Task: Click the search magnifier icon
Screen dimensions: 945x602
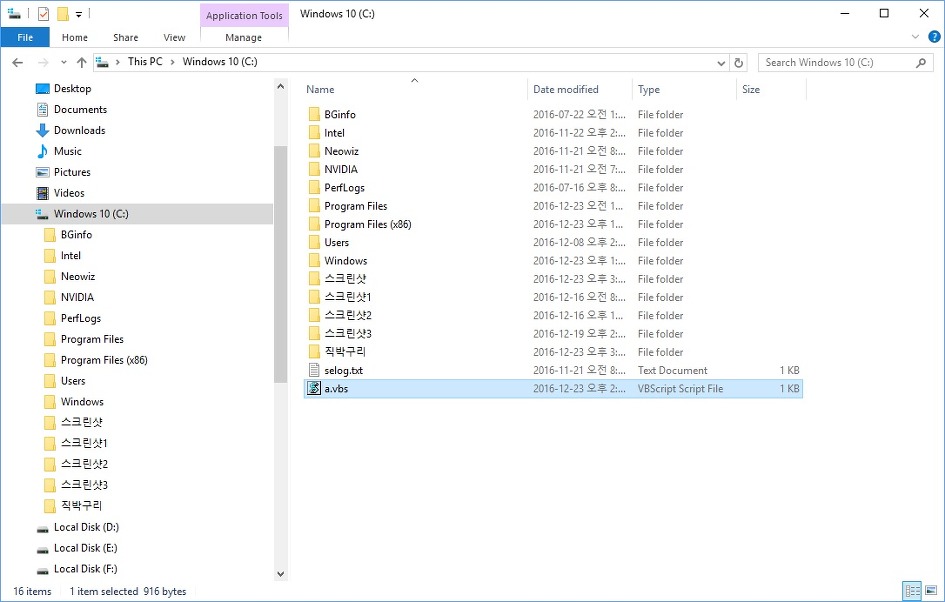Action: point(920,63)
